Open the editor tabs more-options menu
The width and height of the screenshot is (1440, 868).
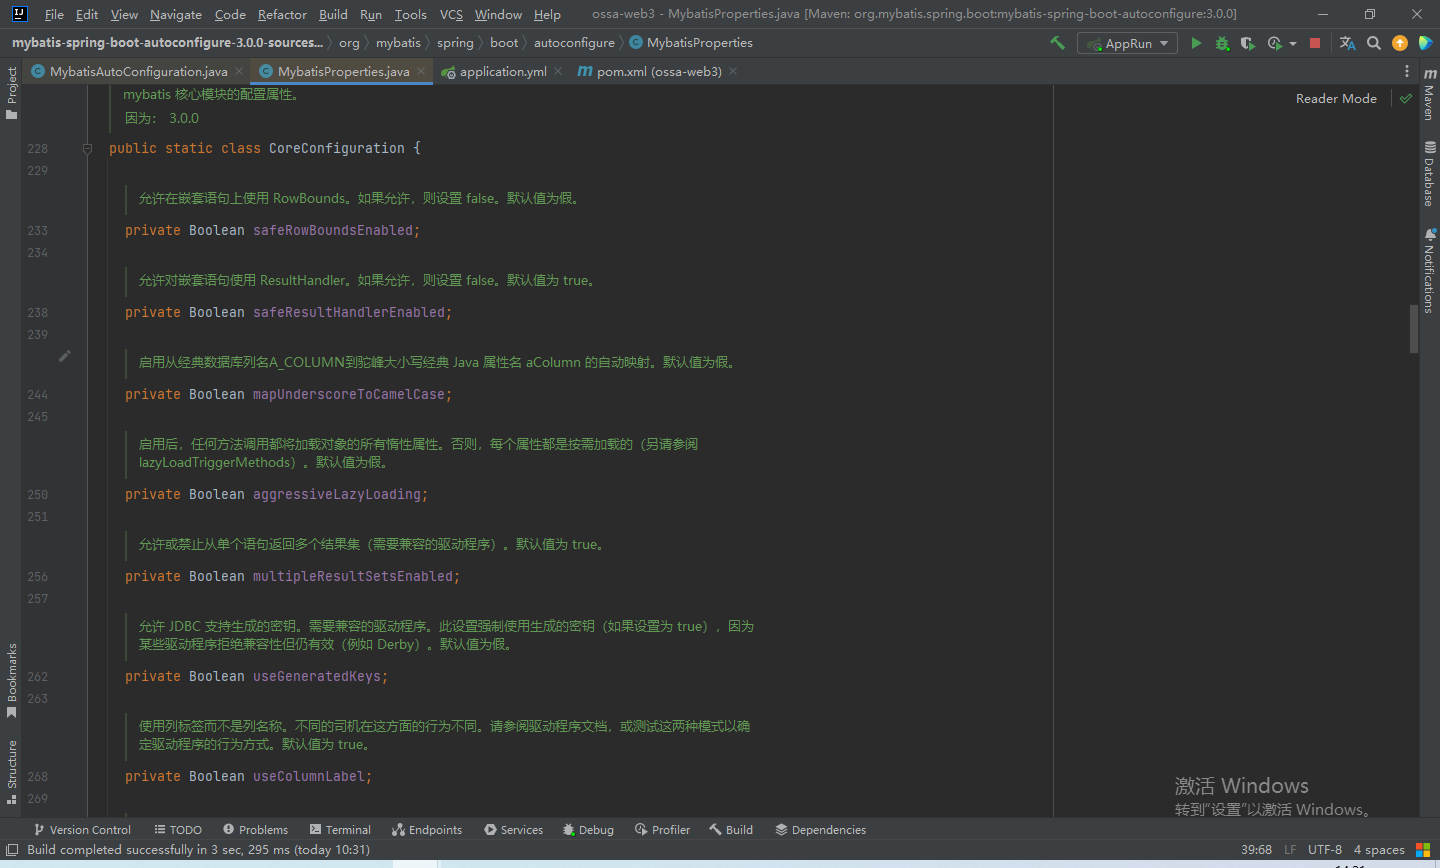pos(1406,71)
